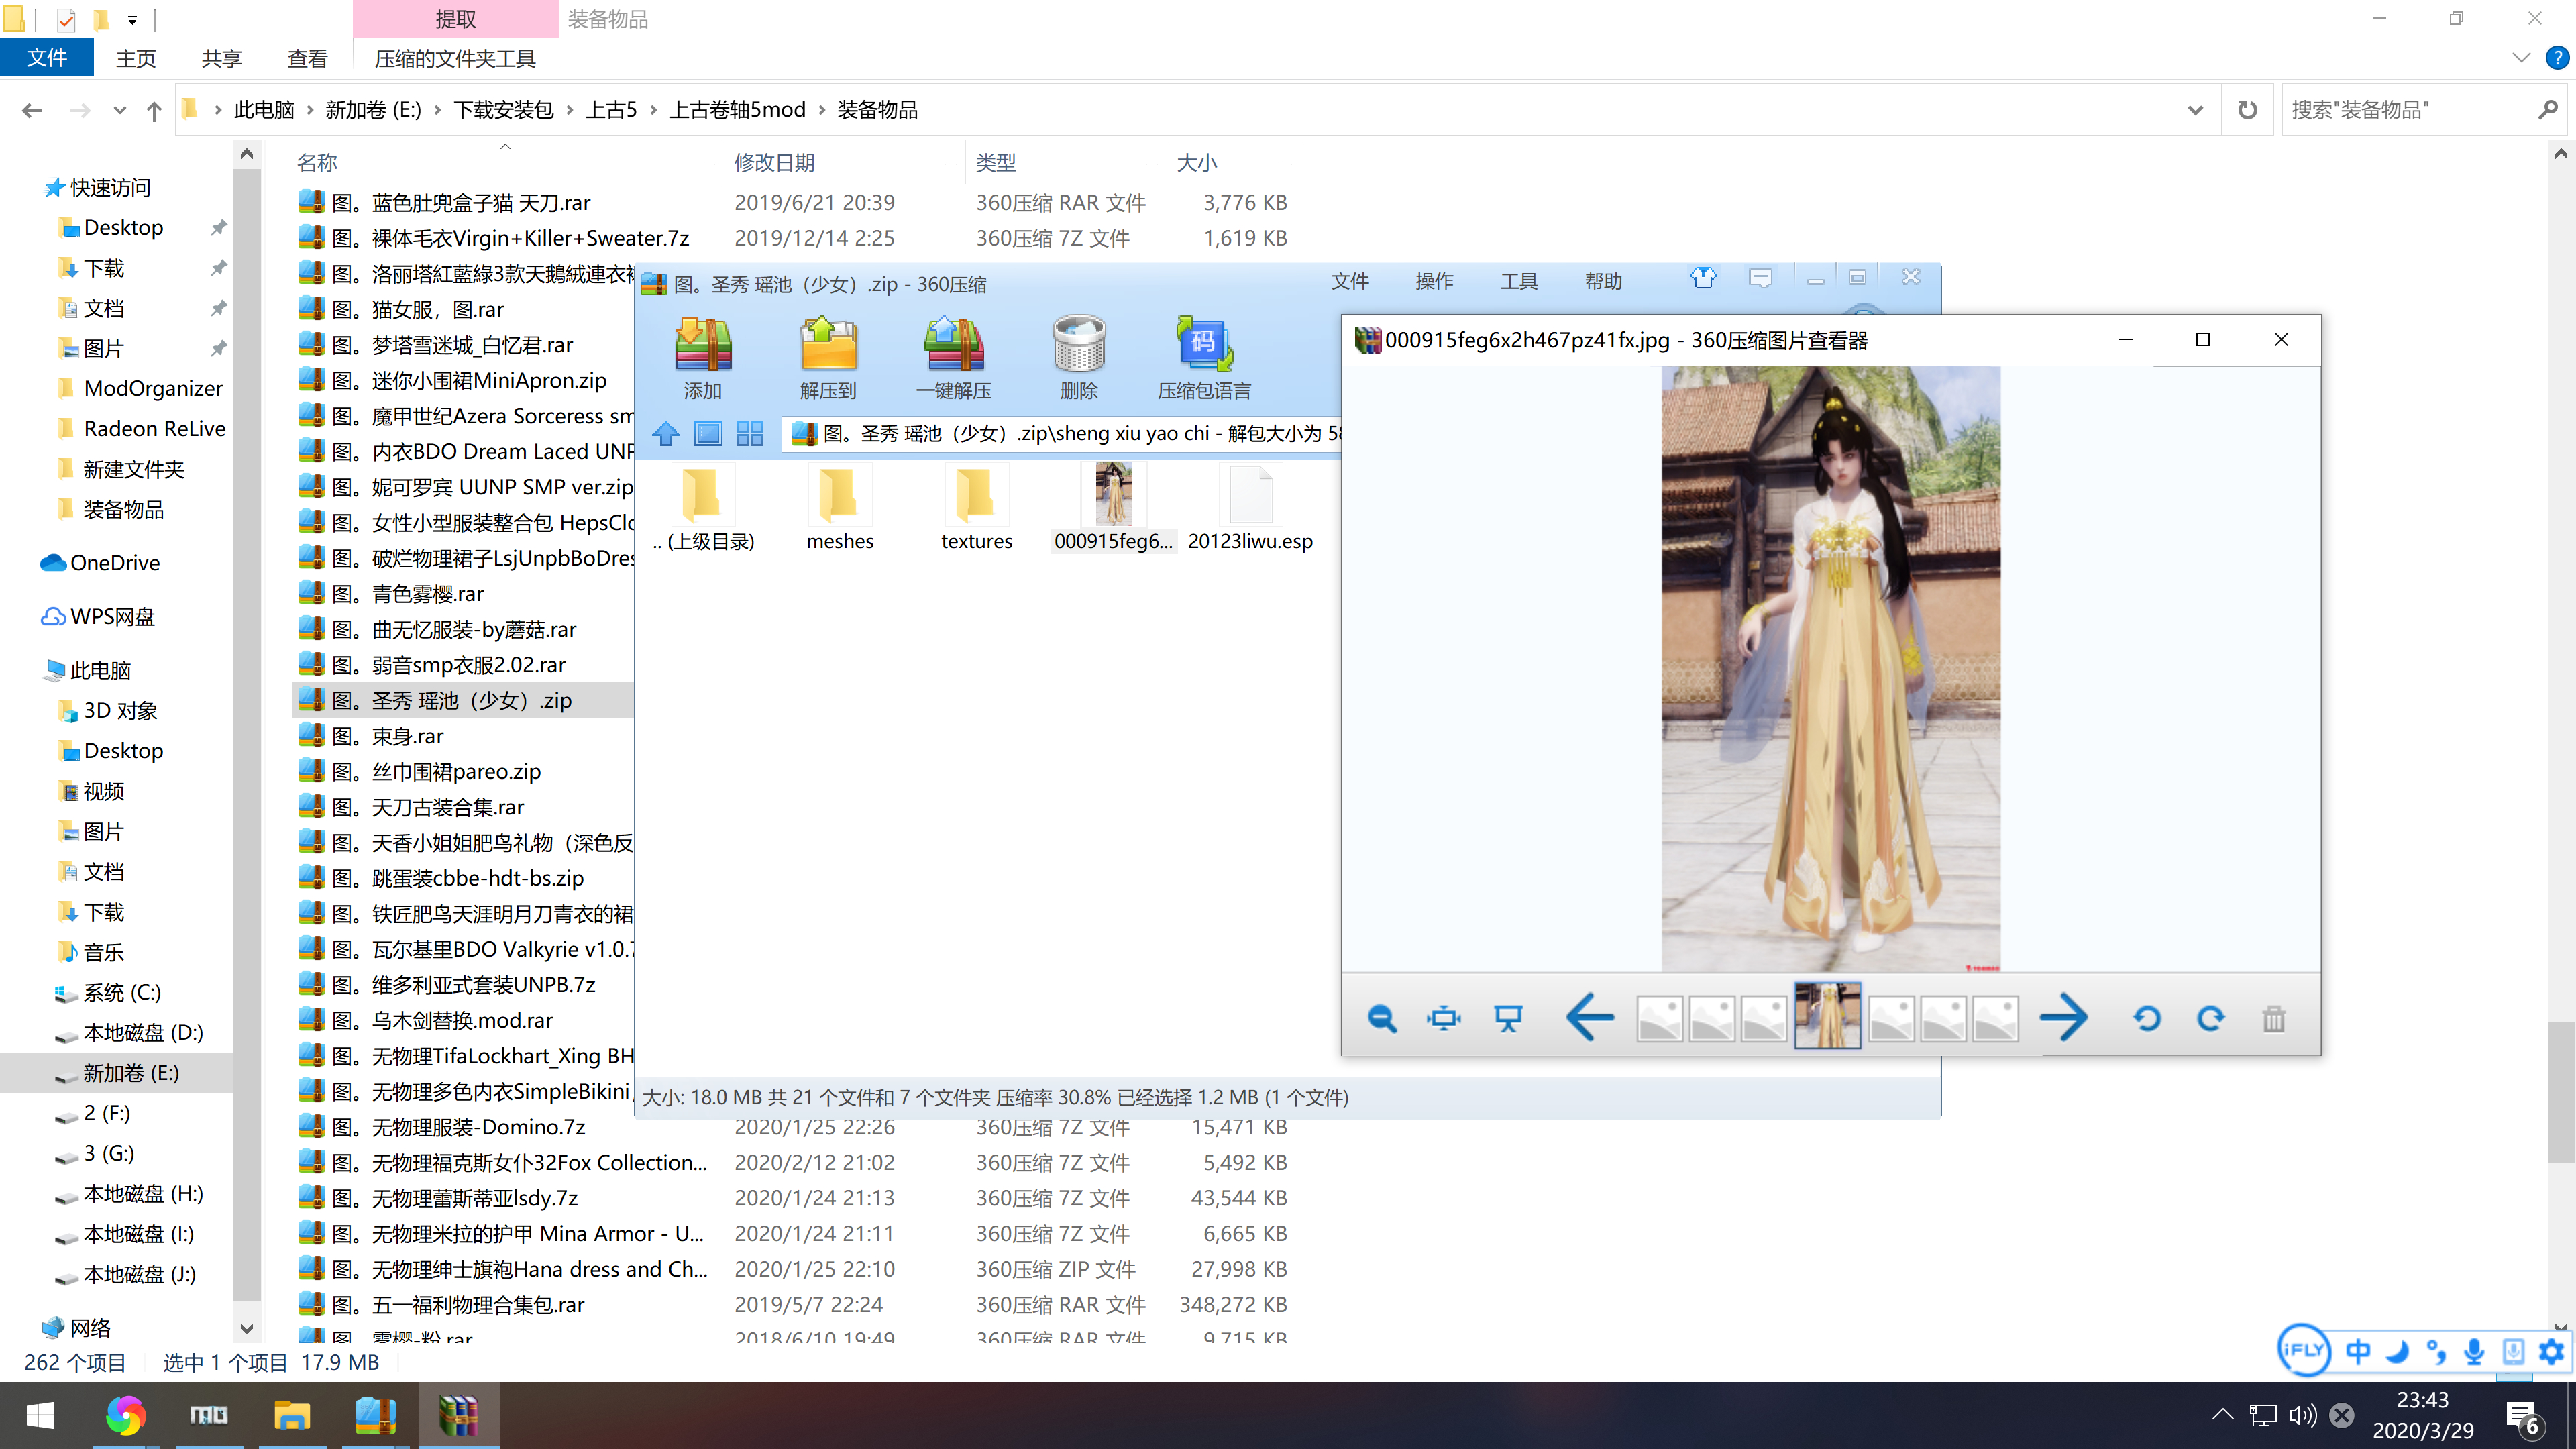This screenshot has height=1449, width=2576.
Task: Toggle iFLY moon half-width mode
Action: point(2396,1351)
